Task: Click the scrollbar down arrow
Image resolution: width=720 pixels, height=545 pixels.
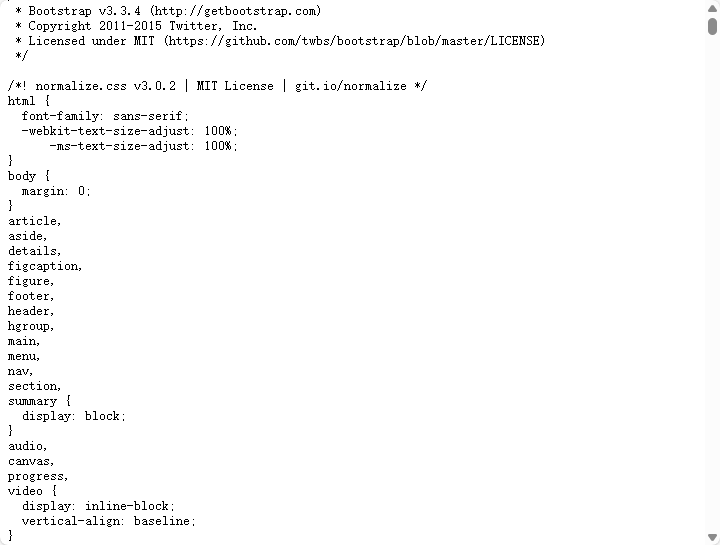Action: (x=712, y=537)
